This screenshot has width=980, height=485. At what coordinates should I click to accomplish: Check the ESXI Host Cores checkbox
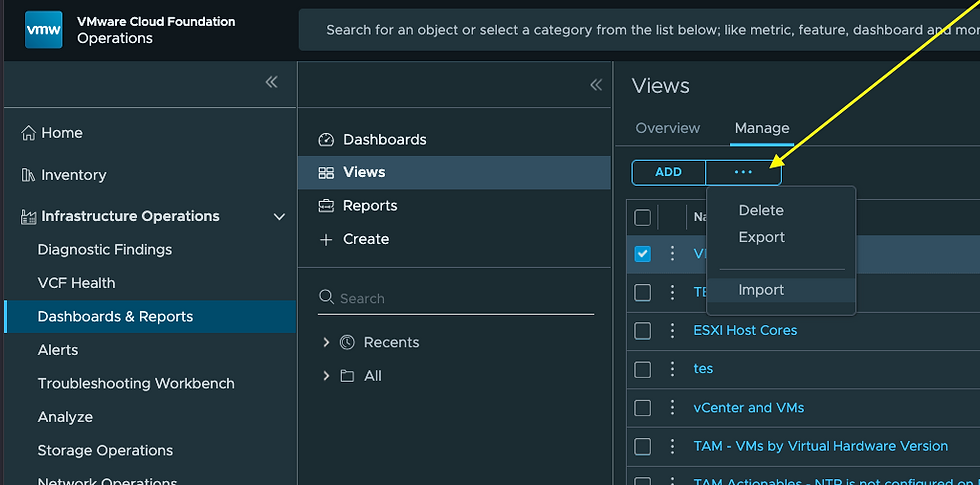(x=643, y=331)
